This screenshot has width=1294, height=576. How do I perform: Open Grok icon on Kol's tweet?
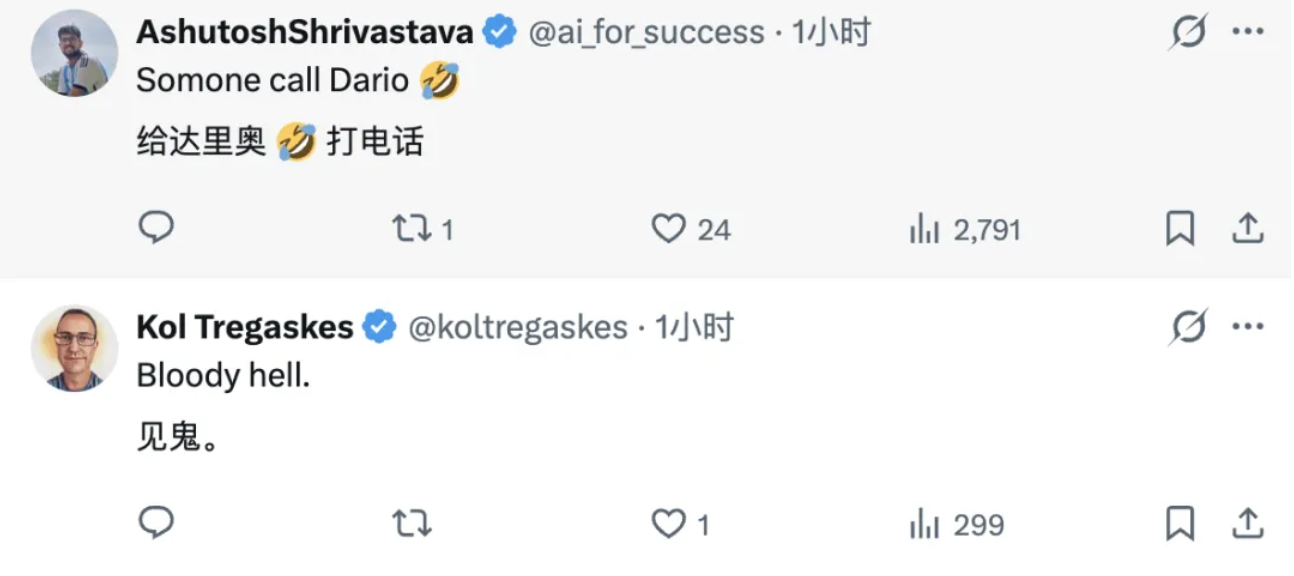[1188, 327]
